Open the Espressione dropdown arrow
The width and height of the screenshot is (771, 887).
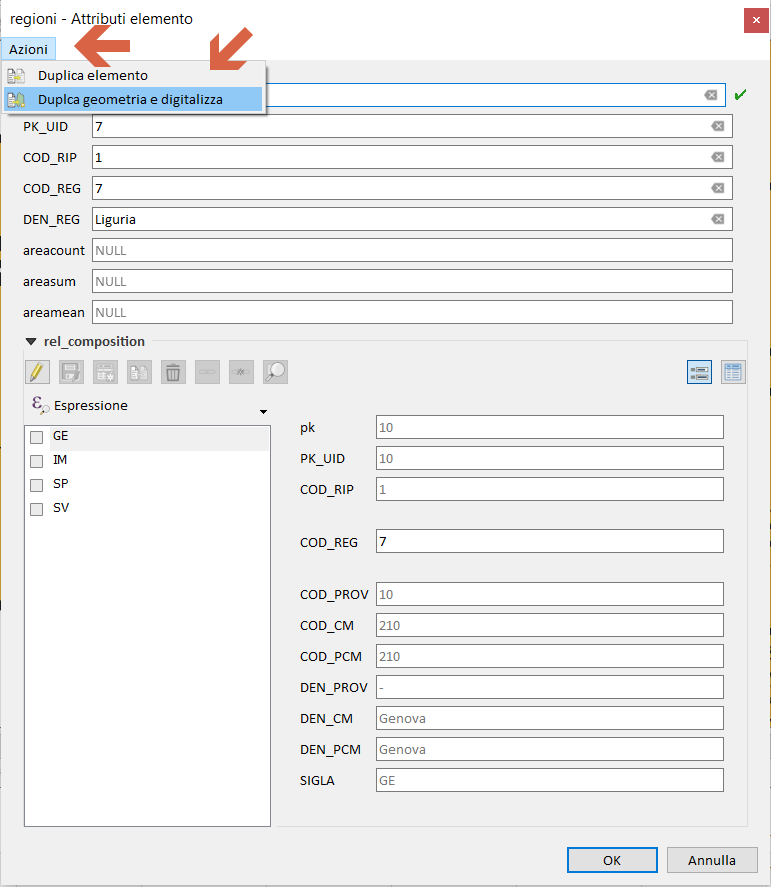tap(263, 411)
